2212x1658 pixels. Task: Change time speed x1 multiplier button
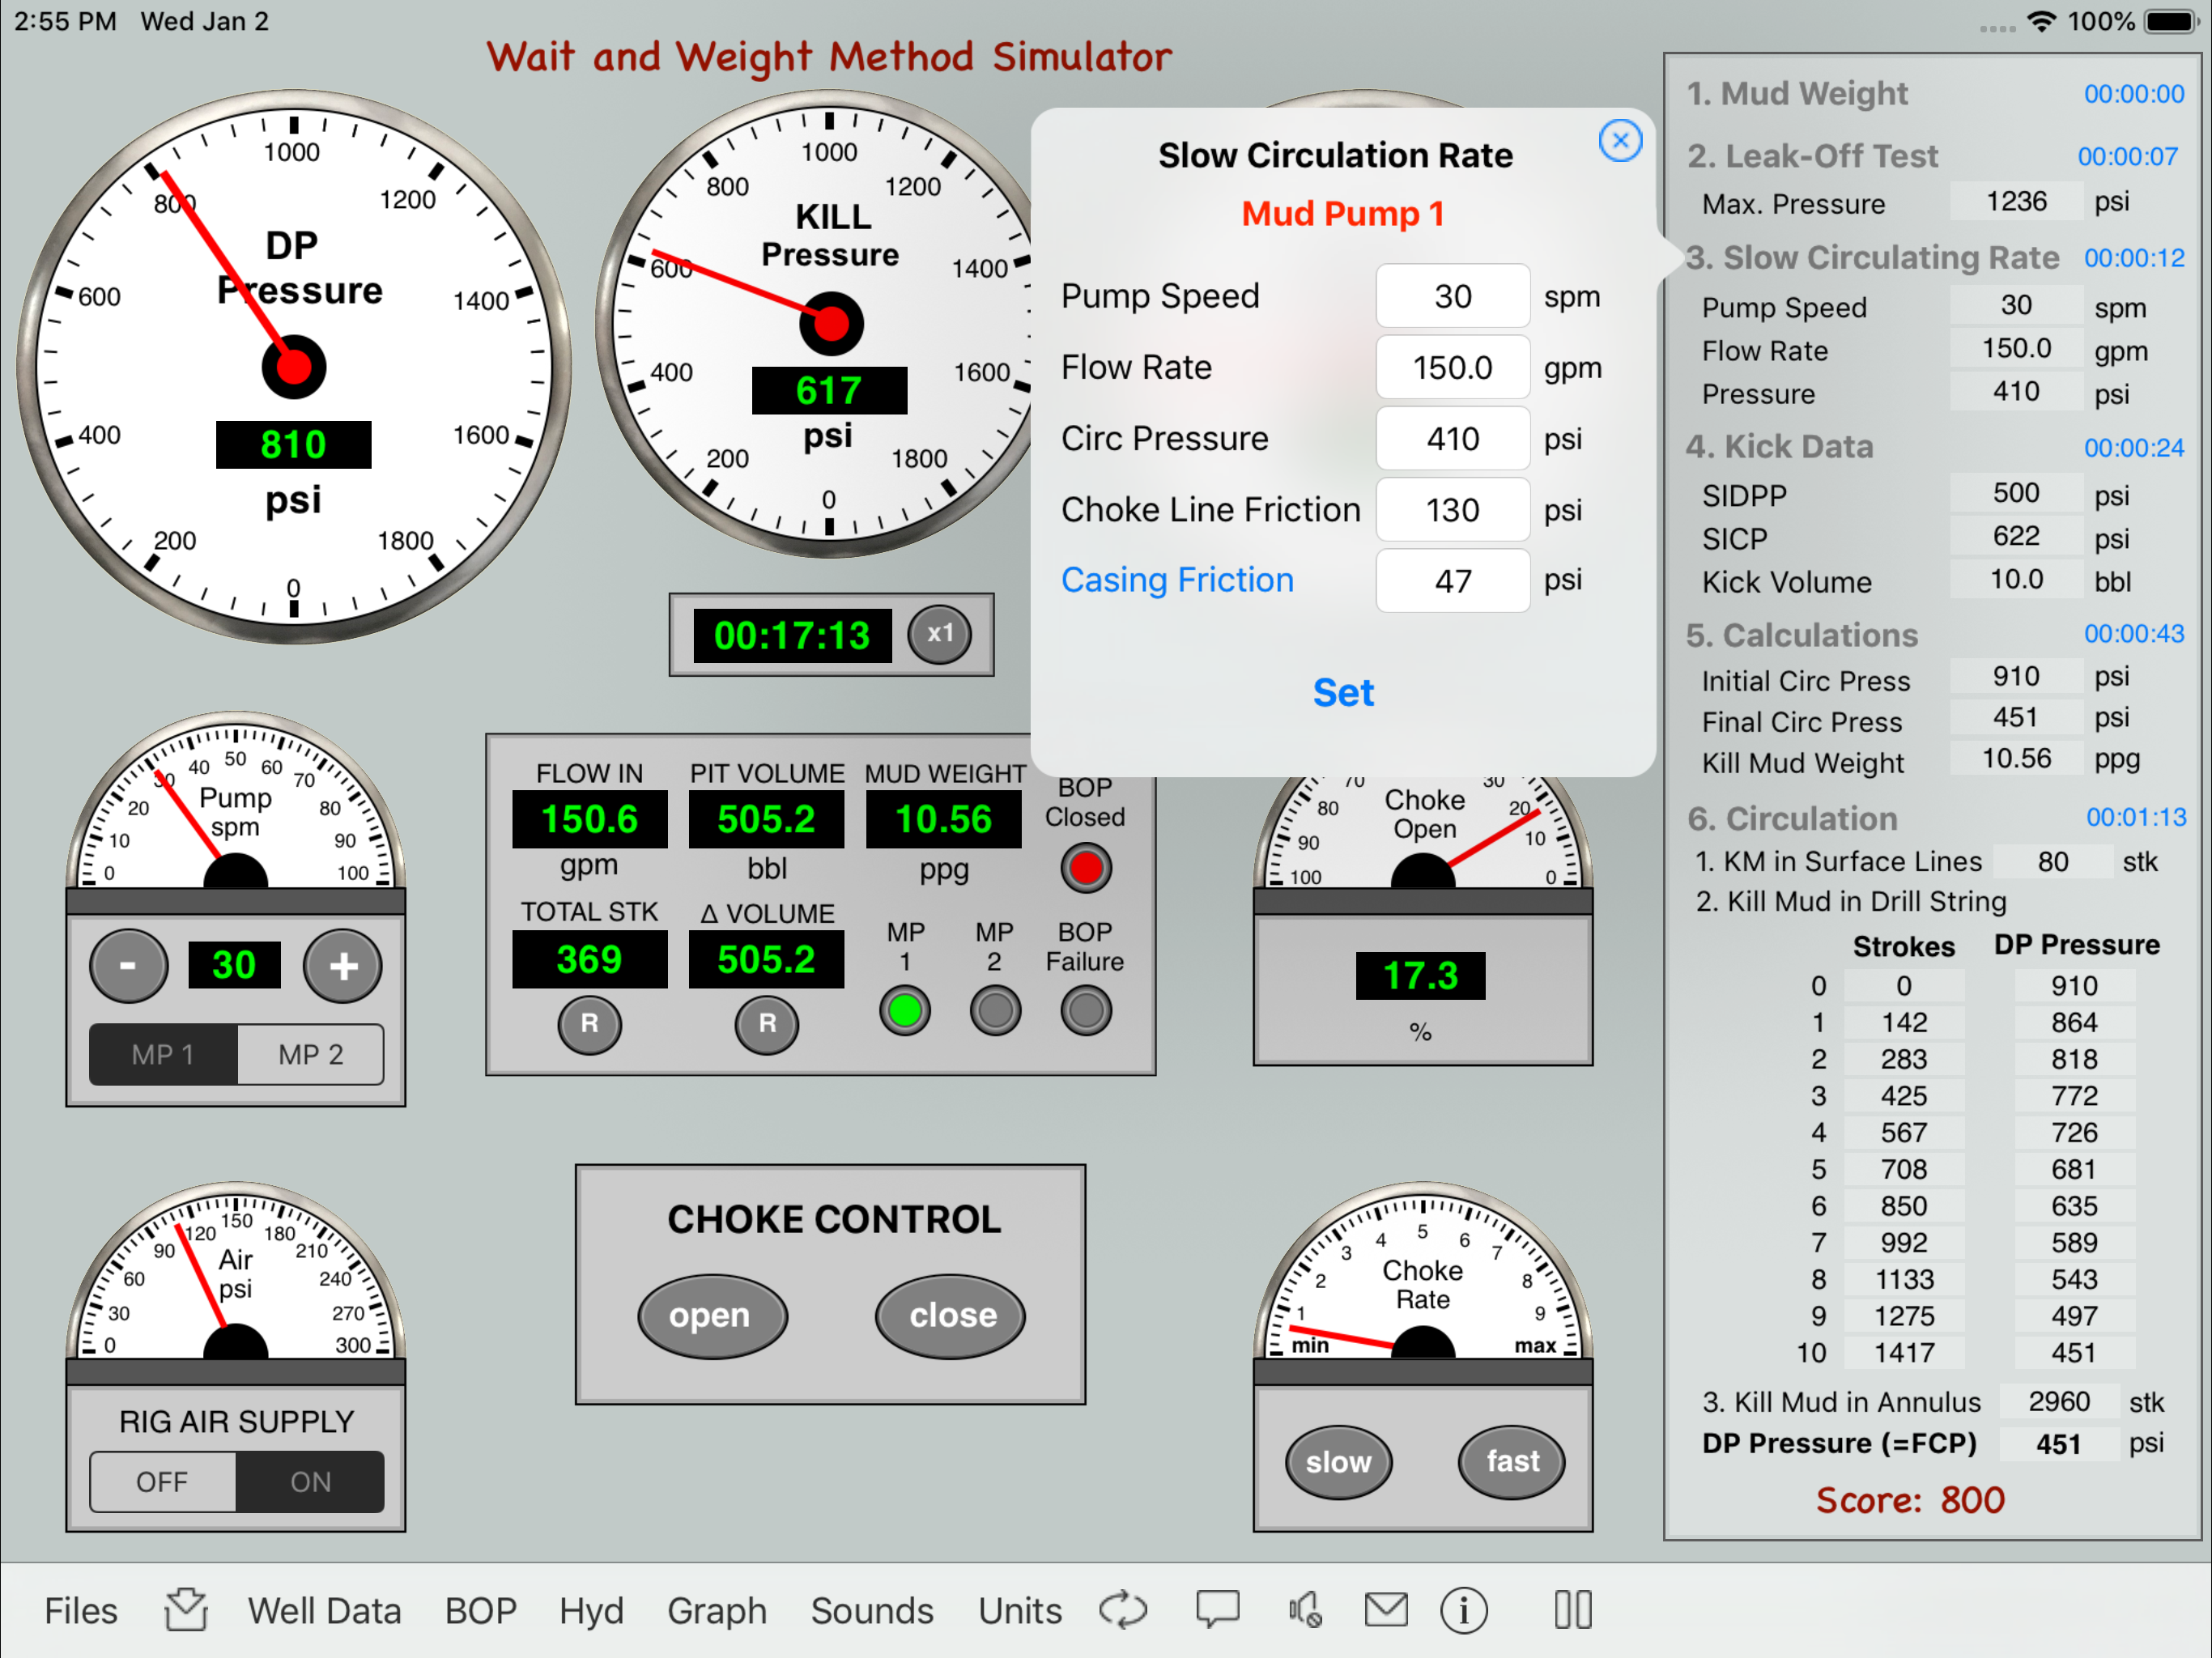939,634
